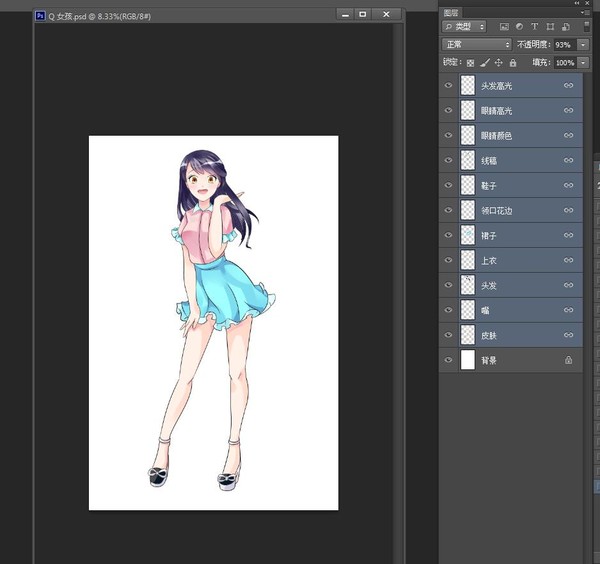This screenshot has width=600, height=564.
Task: Click the 头发高光 layer thumbnail
Action: [x=468, y=85]
